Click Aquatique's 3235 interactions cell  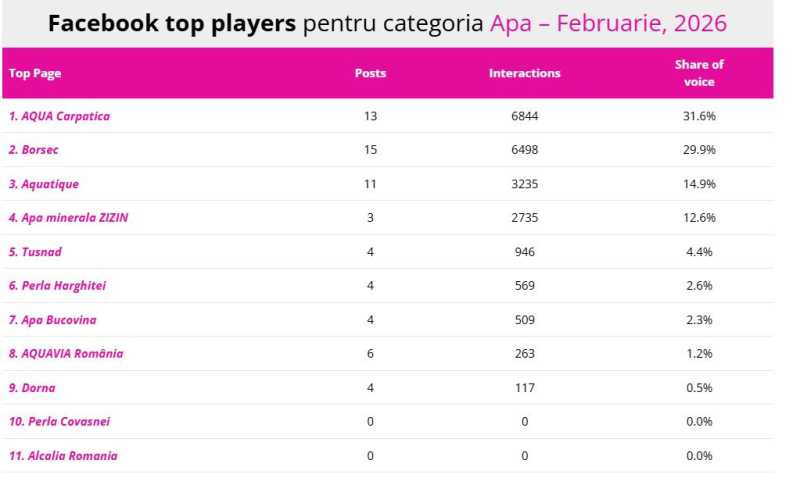point(524,184)
